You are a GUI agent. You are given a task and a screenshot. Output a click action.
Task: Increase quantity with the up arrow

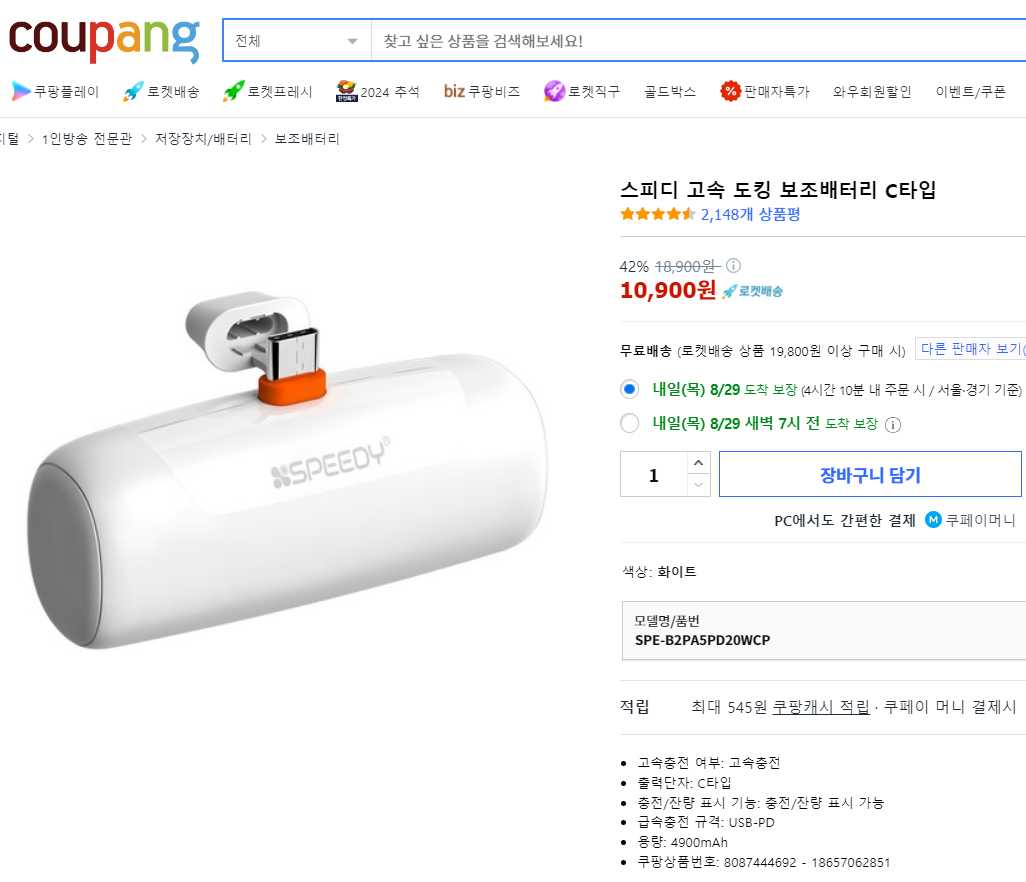[697, 461]
